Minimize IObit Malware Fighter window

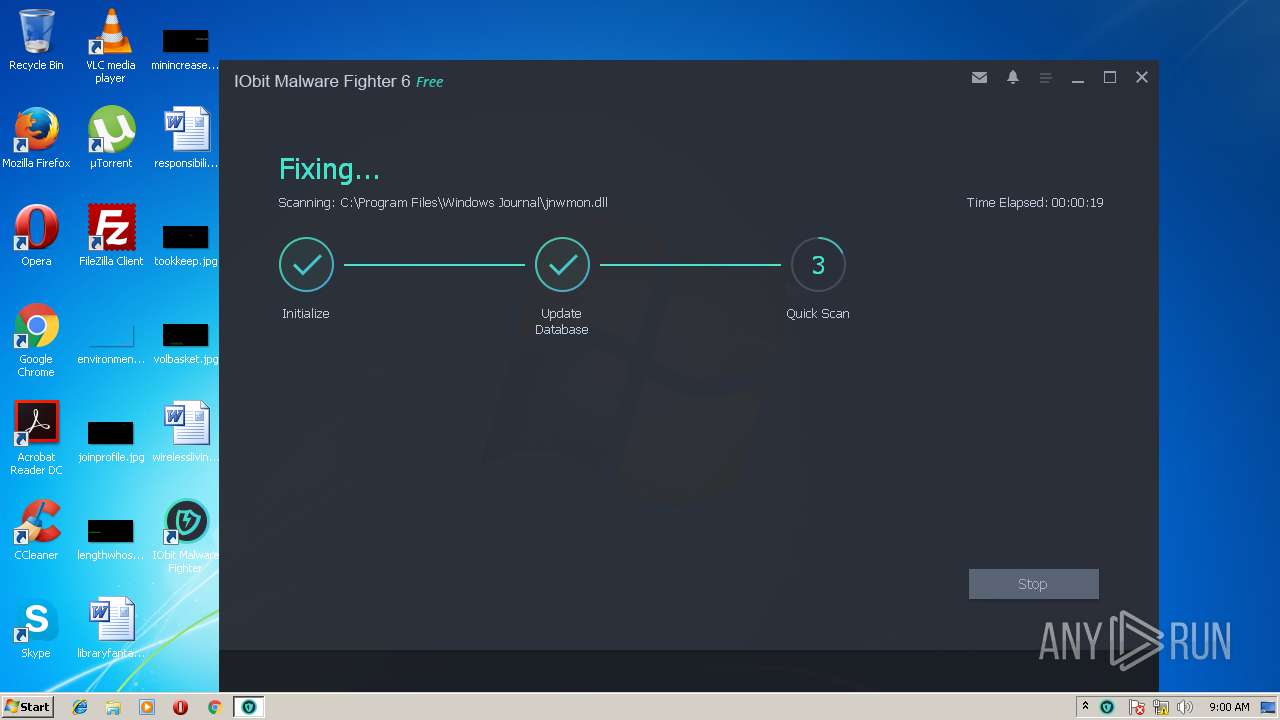click(x=1078, y=78)
